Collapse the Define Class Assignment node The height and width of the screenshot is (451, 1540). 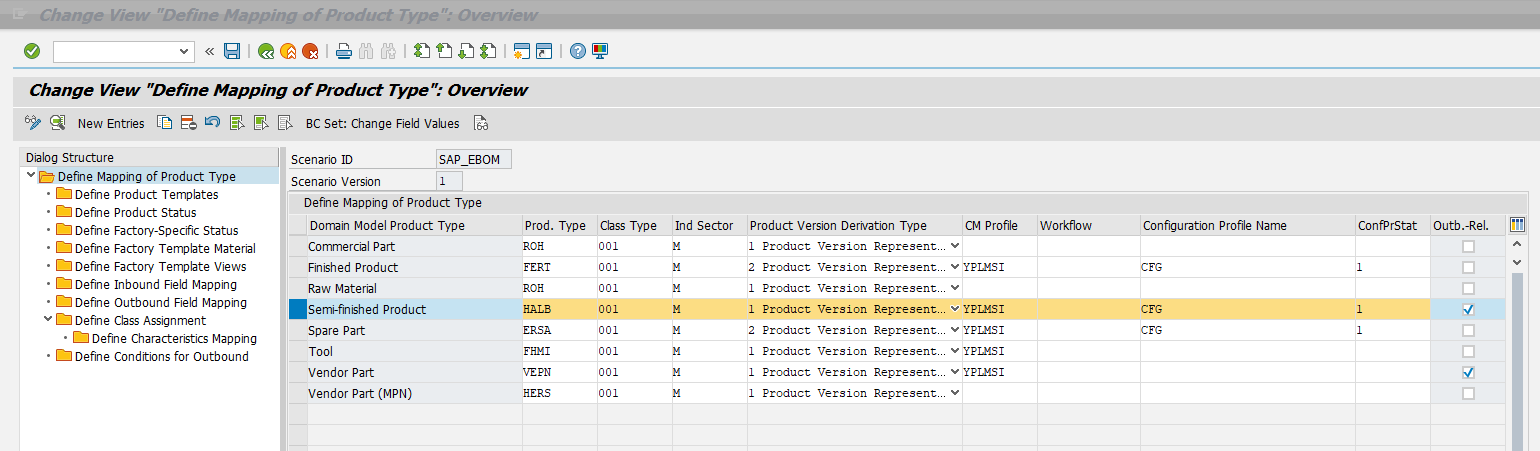click(x=47, y=320)
